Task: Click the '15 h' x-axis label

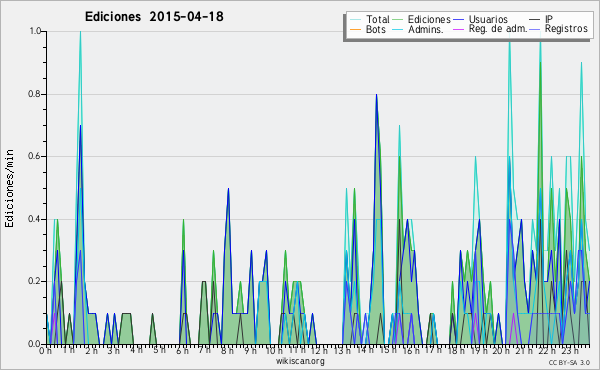Action: click(x=388, y=350)
